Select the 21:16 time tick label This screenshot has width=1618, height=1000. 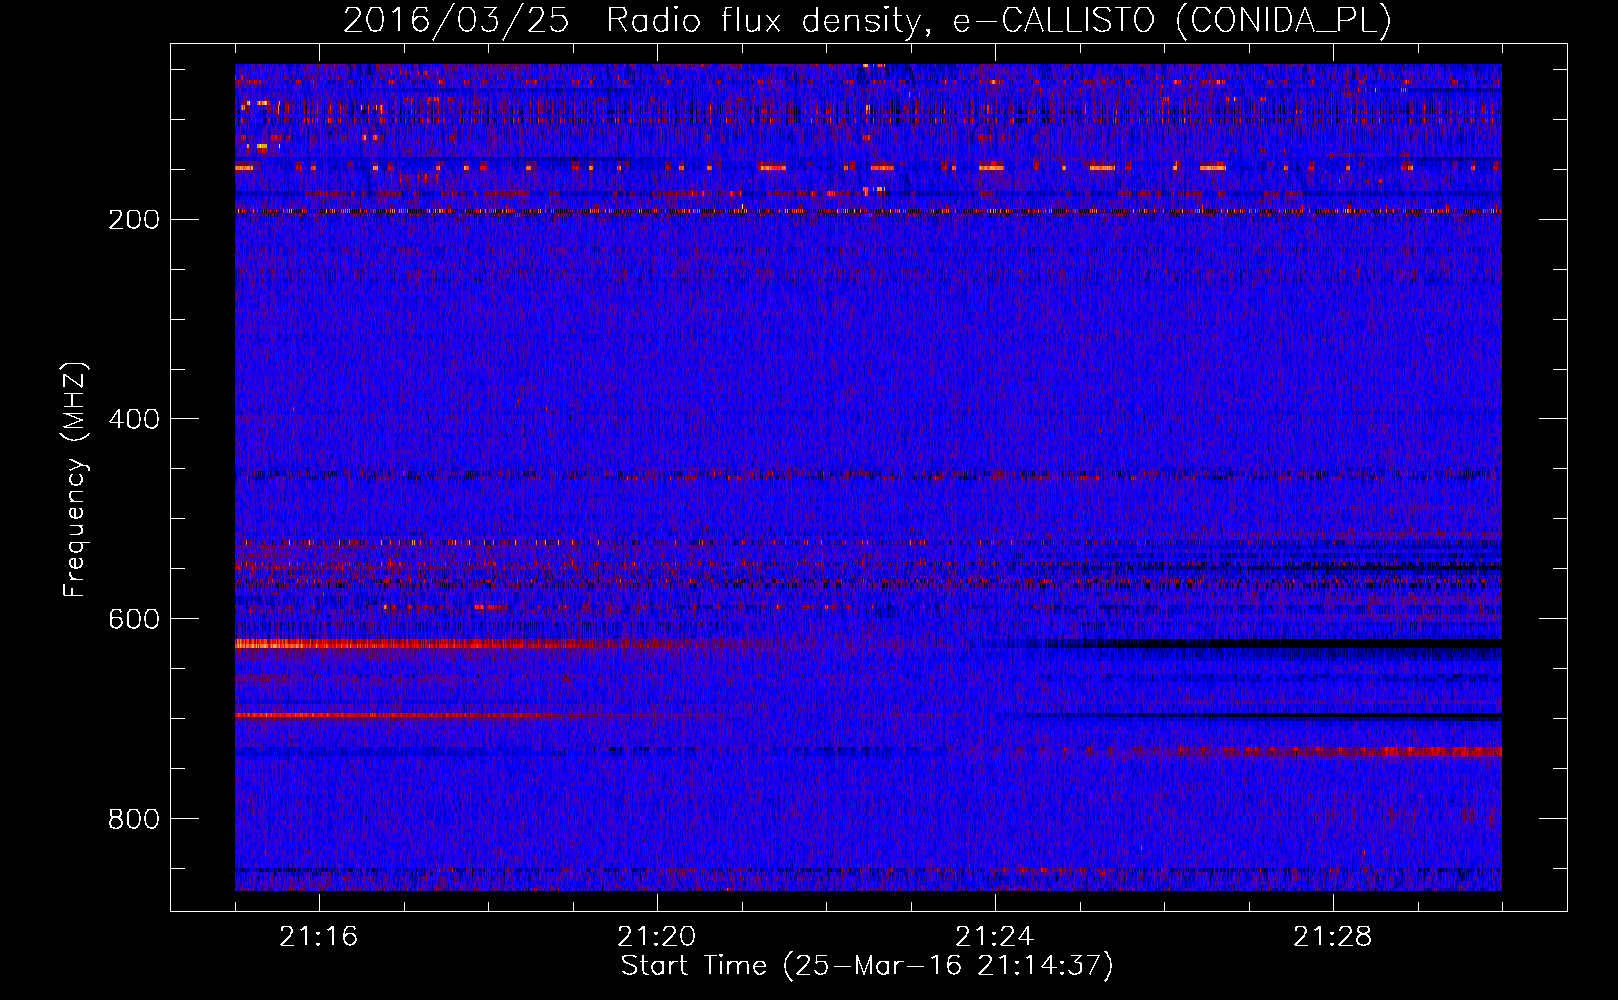(x=318, y=937)
